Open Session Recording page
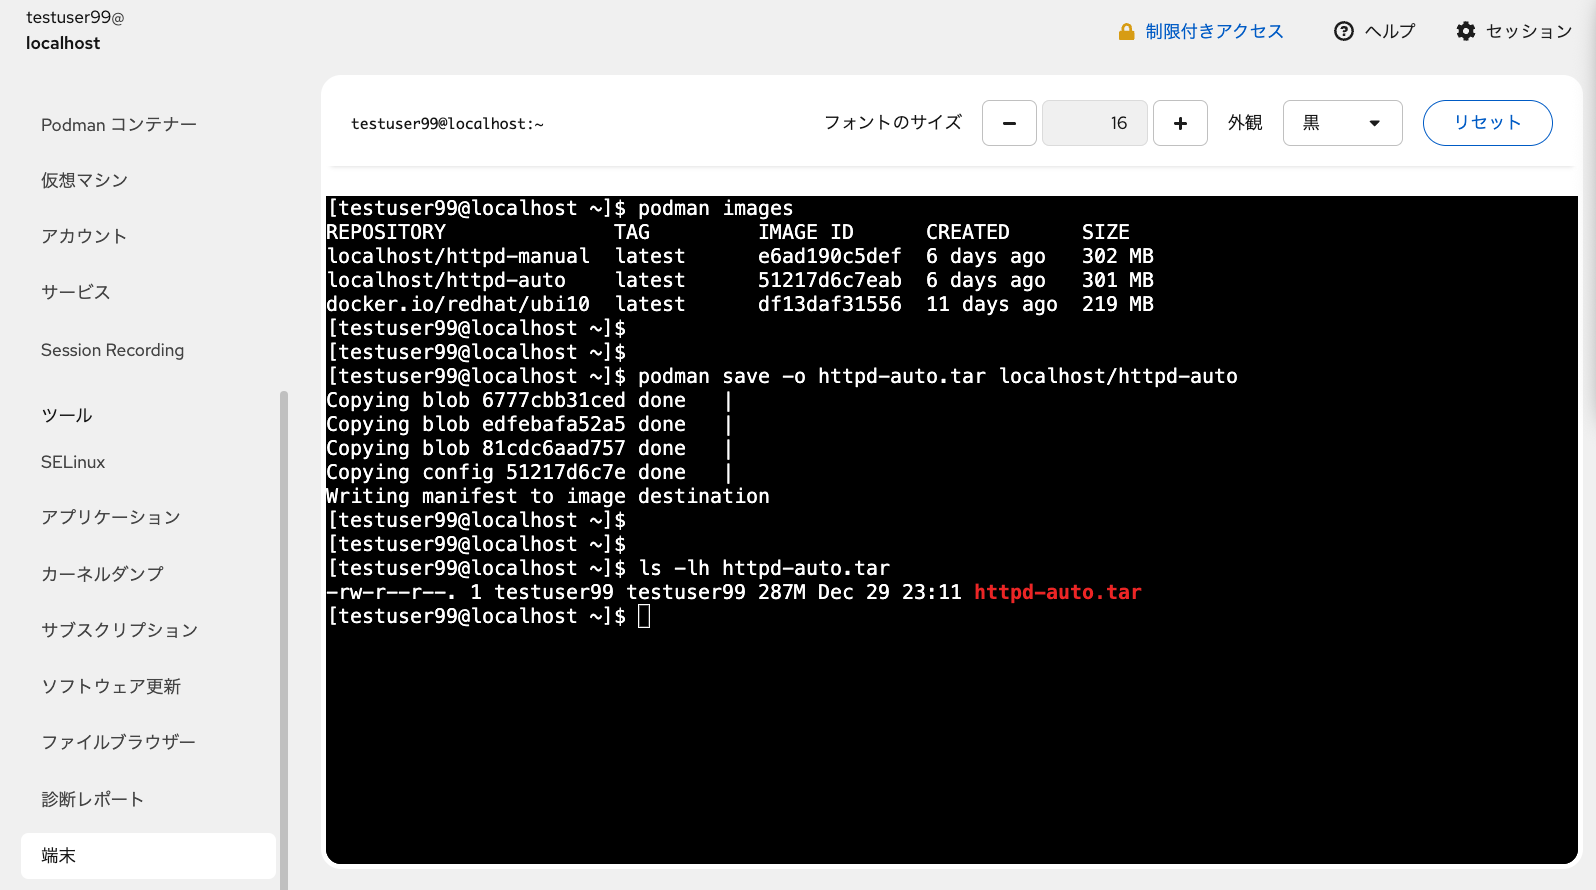 (112, 350)
